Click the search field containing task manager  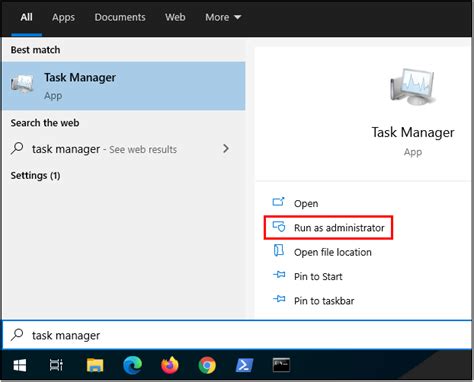pyautogui.click(x=237, y=335)
